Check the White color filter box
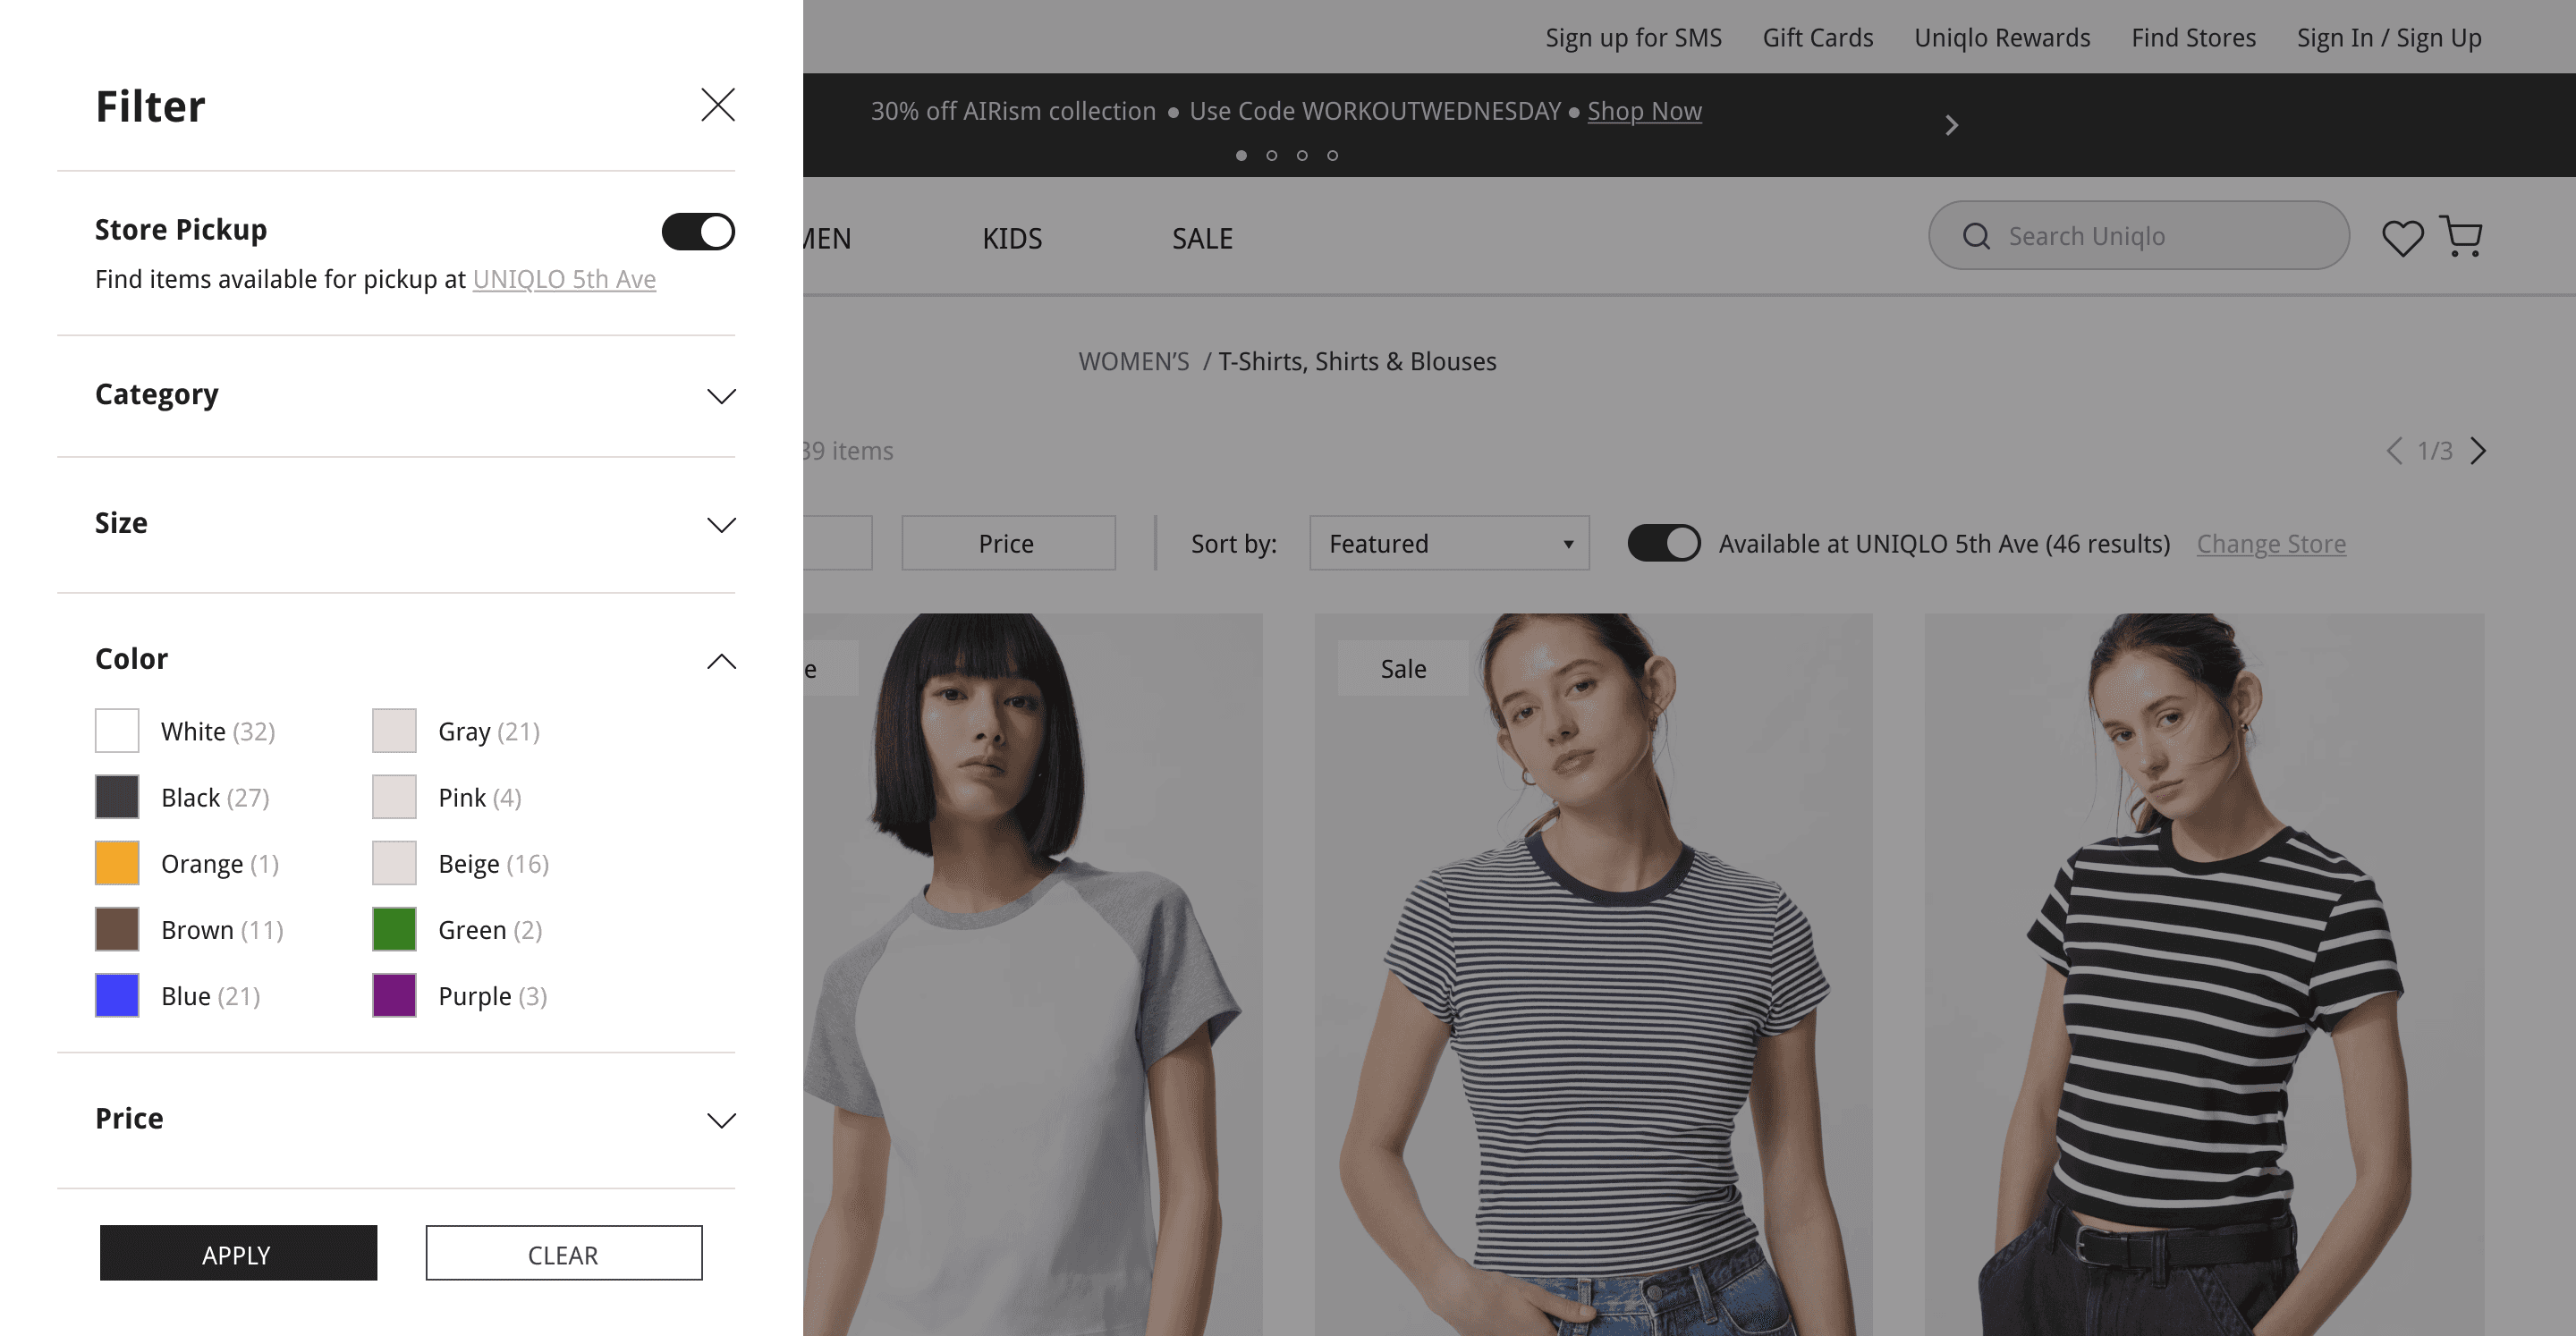This screenshot has height=1336, width=2576. 117,731
